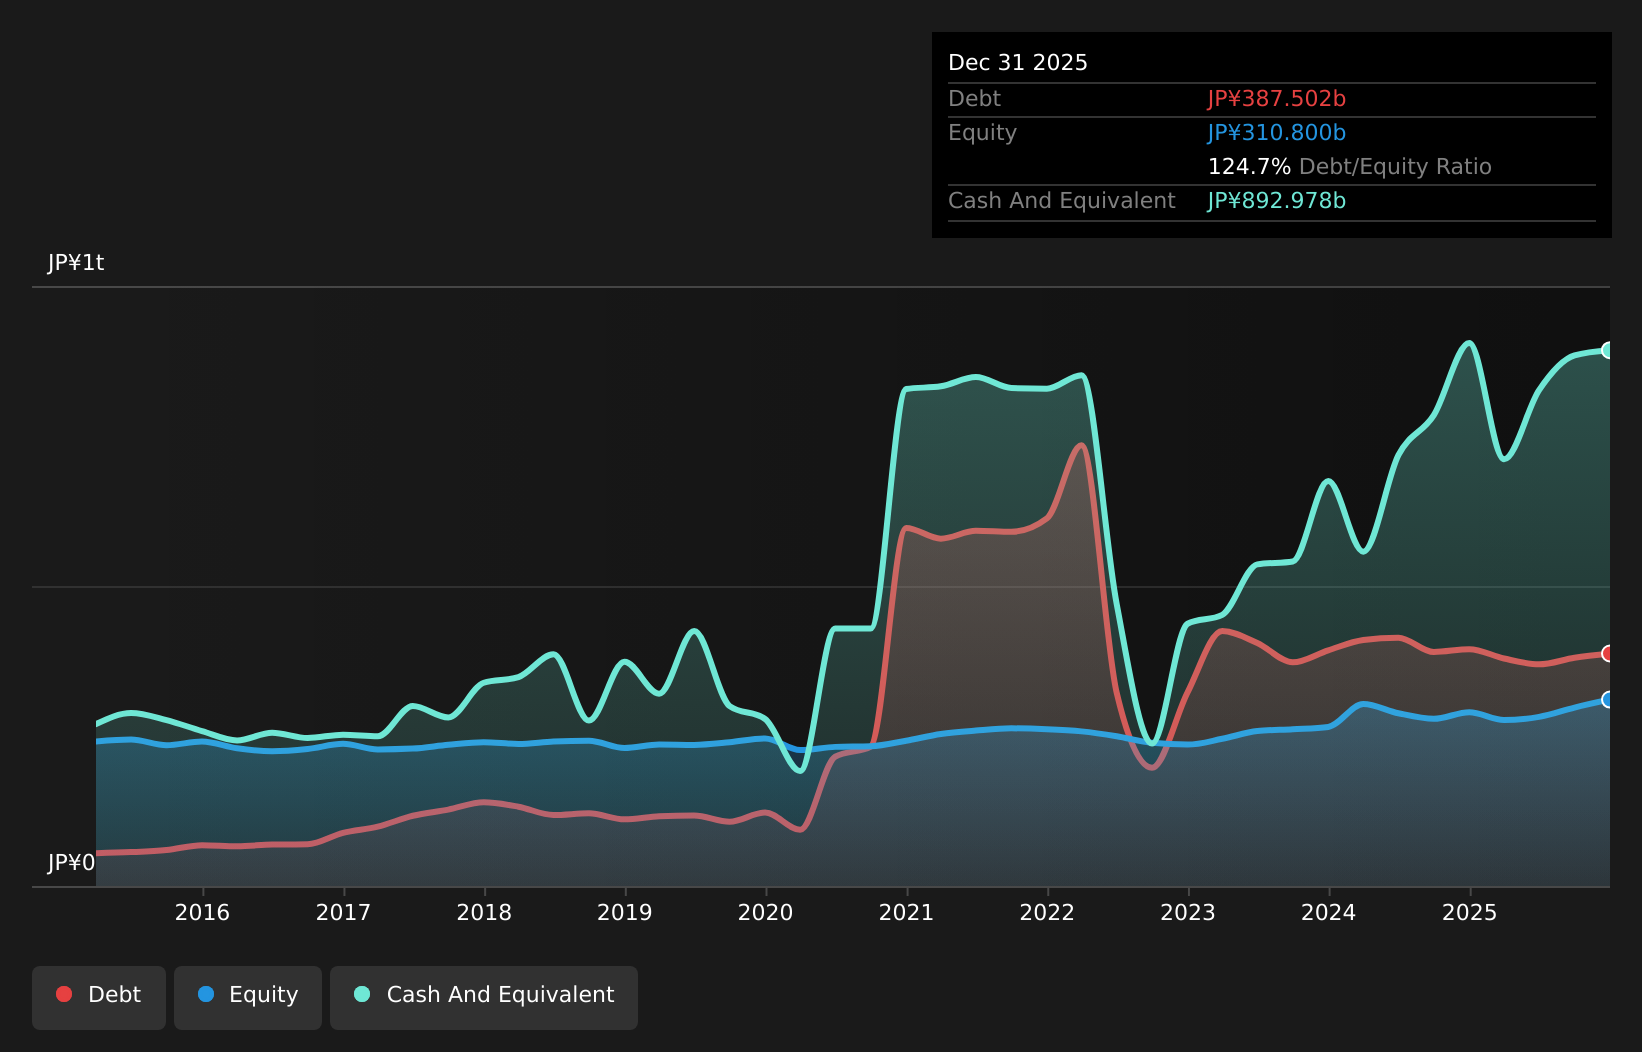Image resolution: width=1642 pixels, height=1052 pixels.
Task: Click the JP¥310.800b Equity value
Action: 1276,132
